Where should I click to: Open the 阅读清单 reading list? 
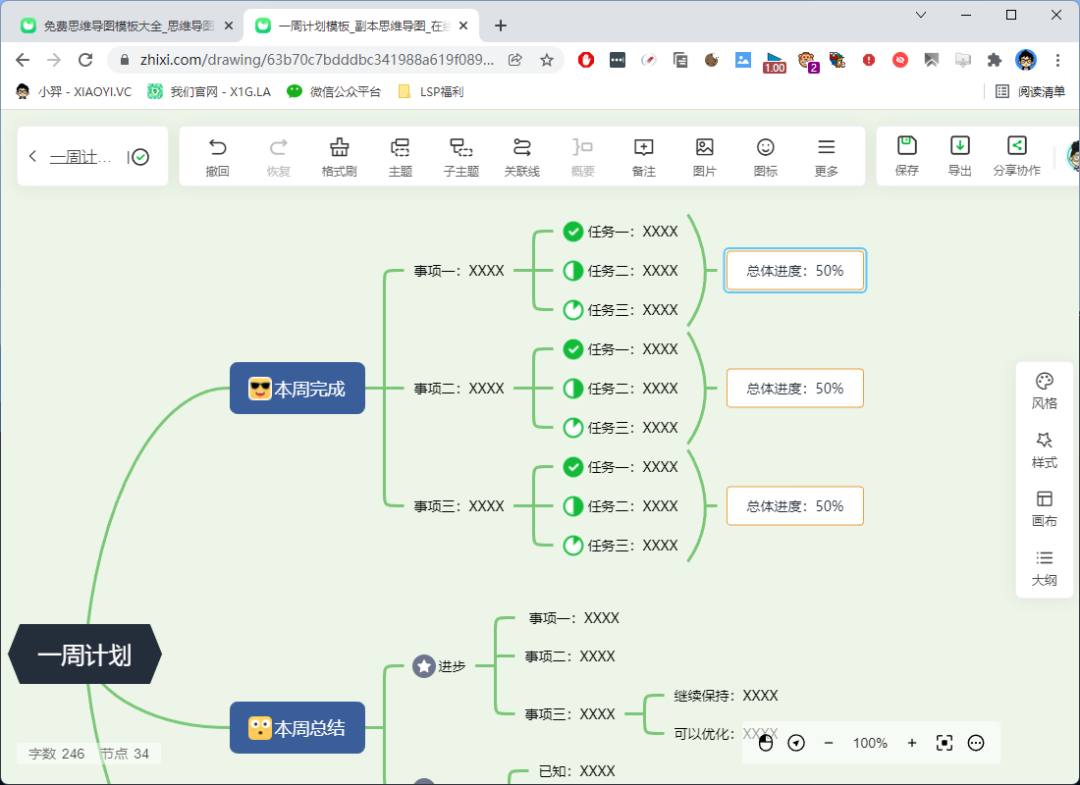(x=1030, y=92)
